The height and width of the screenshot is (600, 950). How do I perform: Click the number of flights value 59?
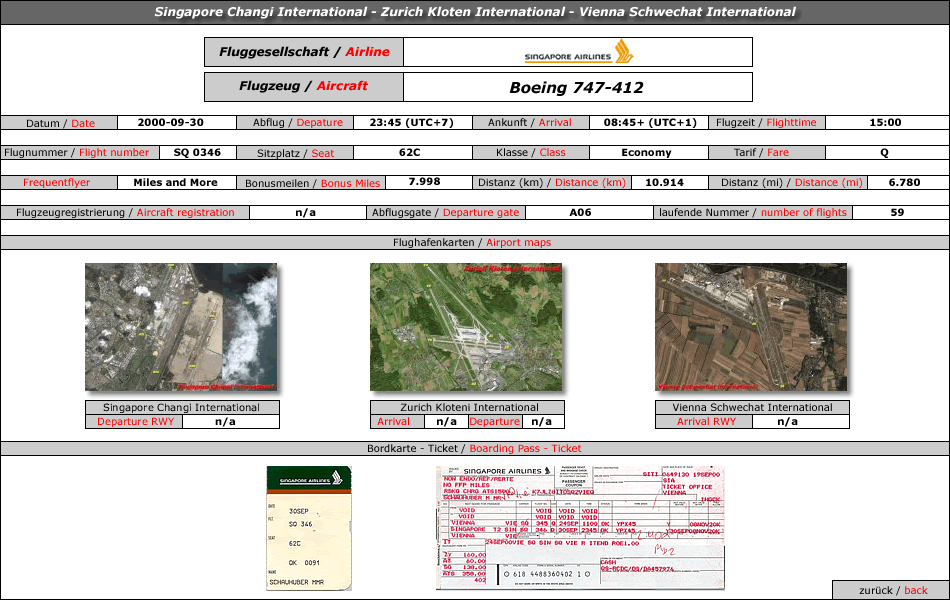click(x=897, y=213)
